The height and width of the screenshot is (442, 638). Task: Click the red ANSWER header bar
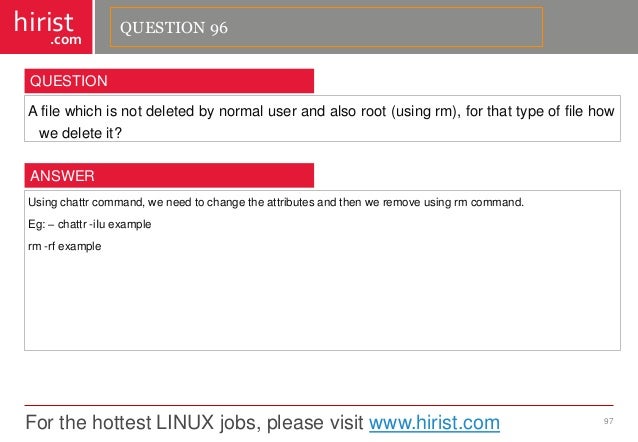(x=169, y=175)
